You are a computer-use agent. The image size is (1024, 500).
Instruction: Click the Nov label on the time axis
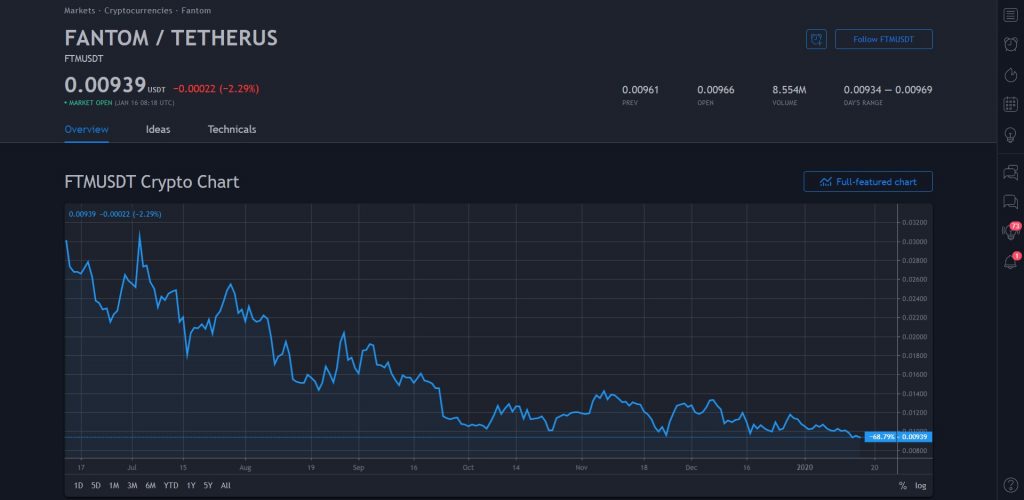click(x=582, y=467)
